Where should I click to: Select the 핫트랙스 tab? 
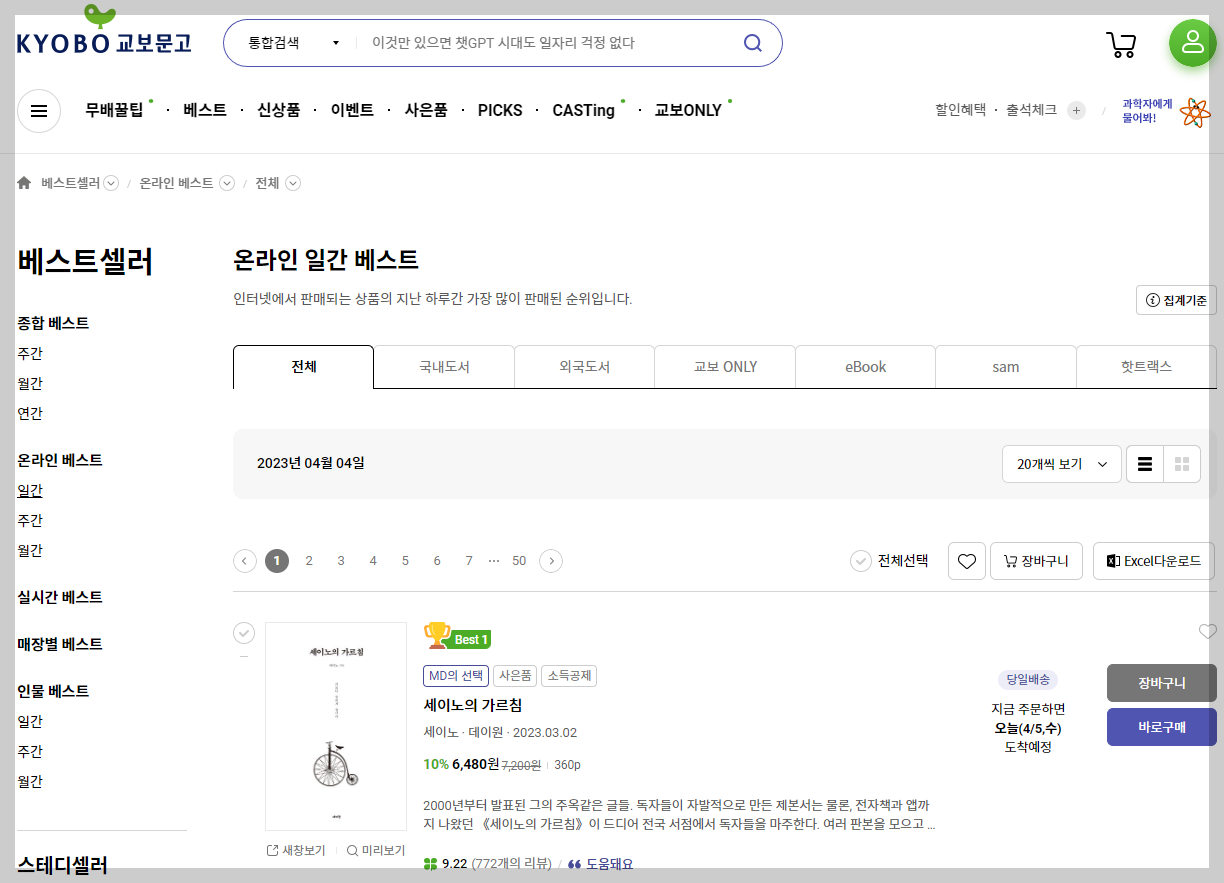click(1147, 367)
